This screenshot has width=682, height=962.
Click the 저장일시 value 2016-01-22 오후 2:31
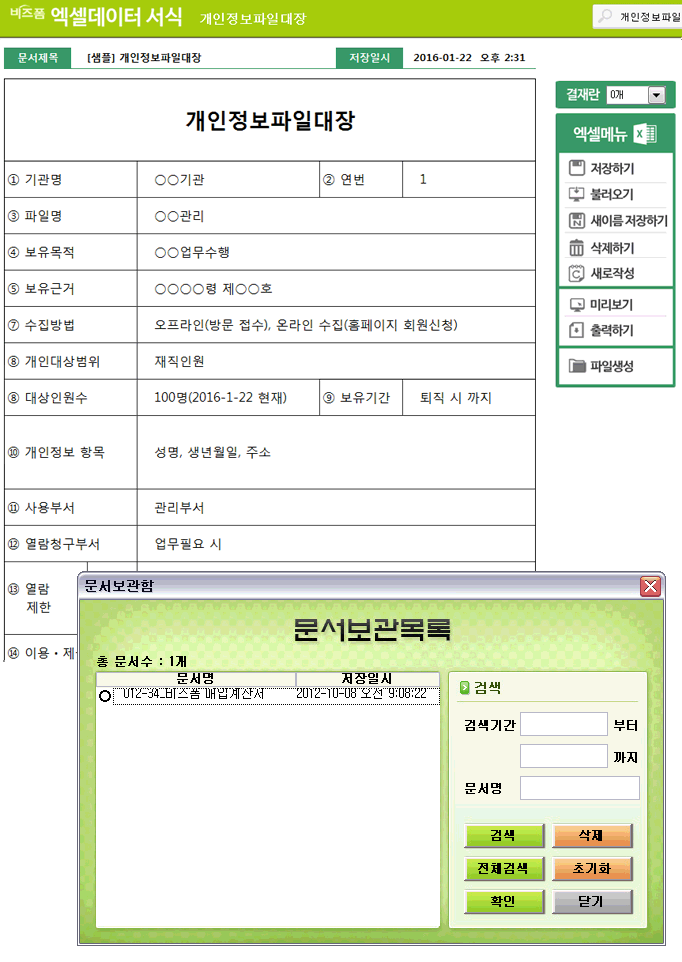pos(469,58)
